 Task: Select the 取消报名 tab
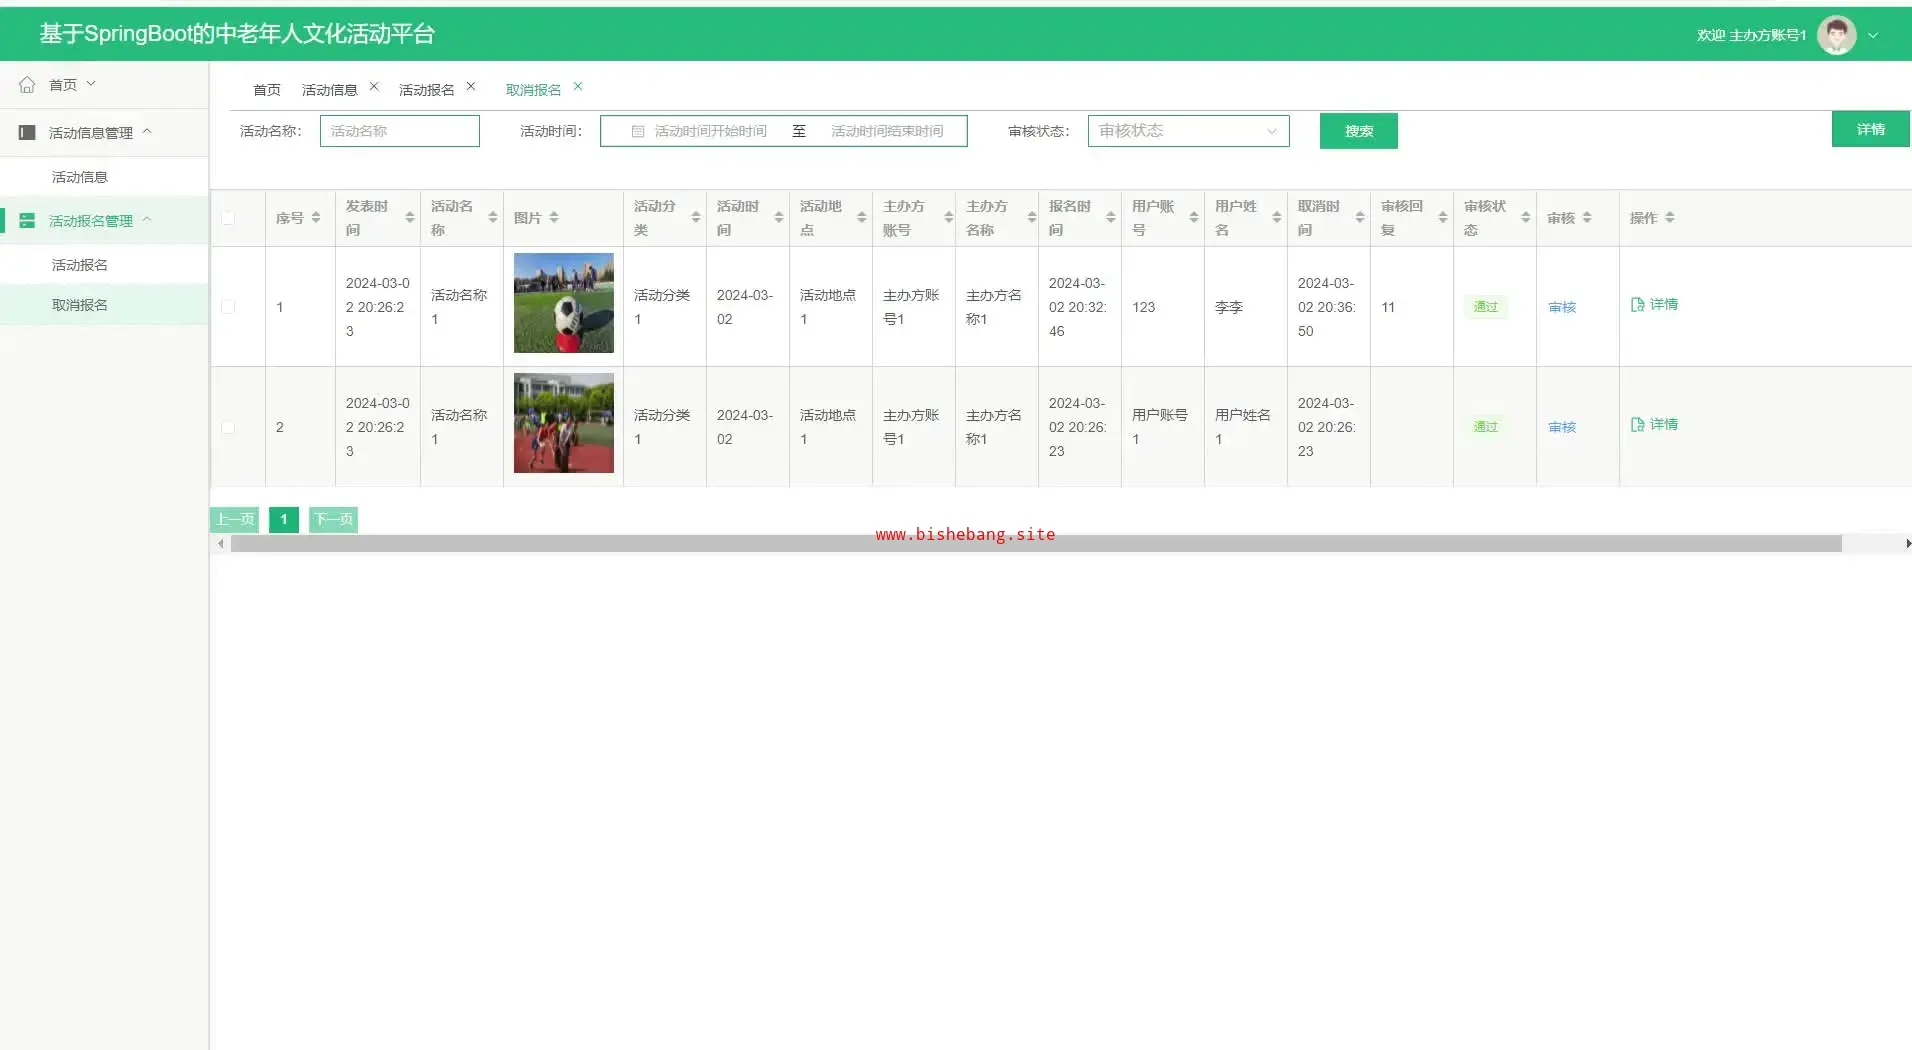(534, 90)
